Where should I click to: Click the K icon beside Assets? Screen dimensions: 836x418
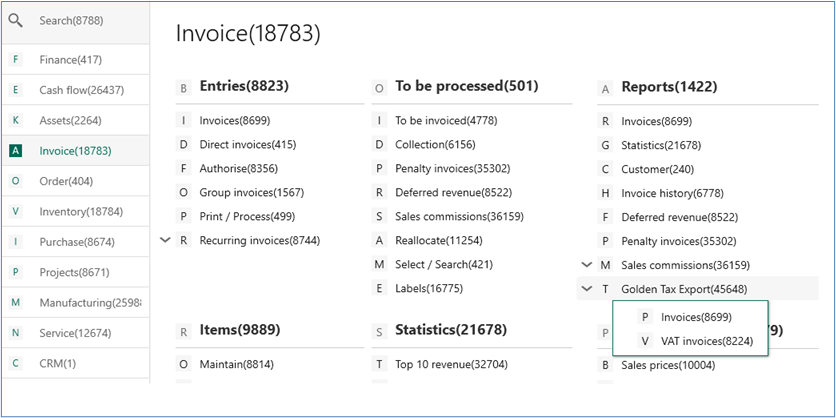click(x=15, y=120)
